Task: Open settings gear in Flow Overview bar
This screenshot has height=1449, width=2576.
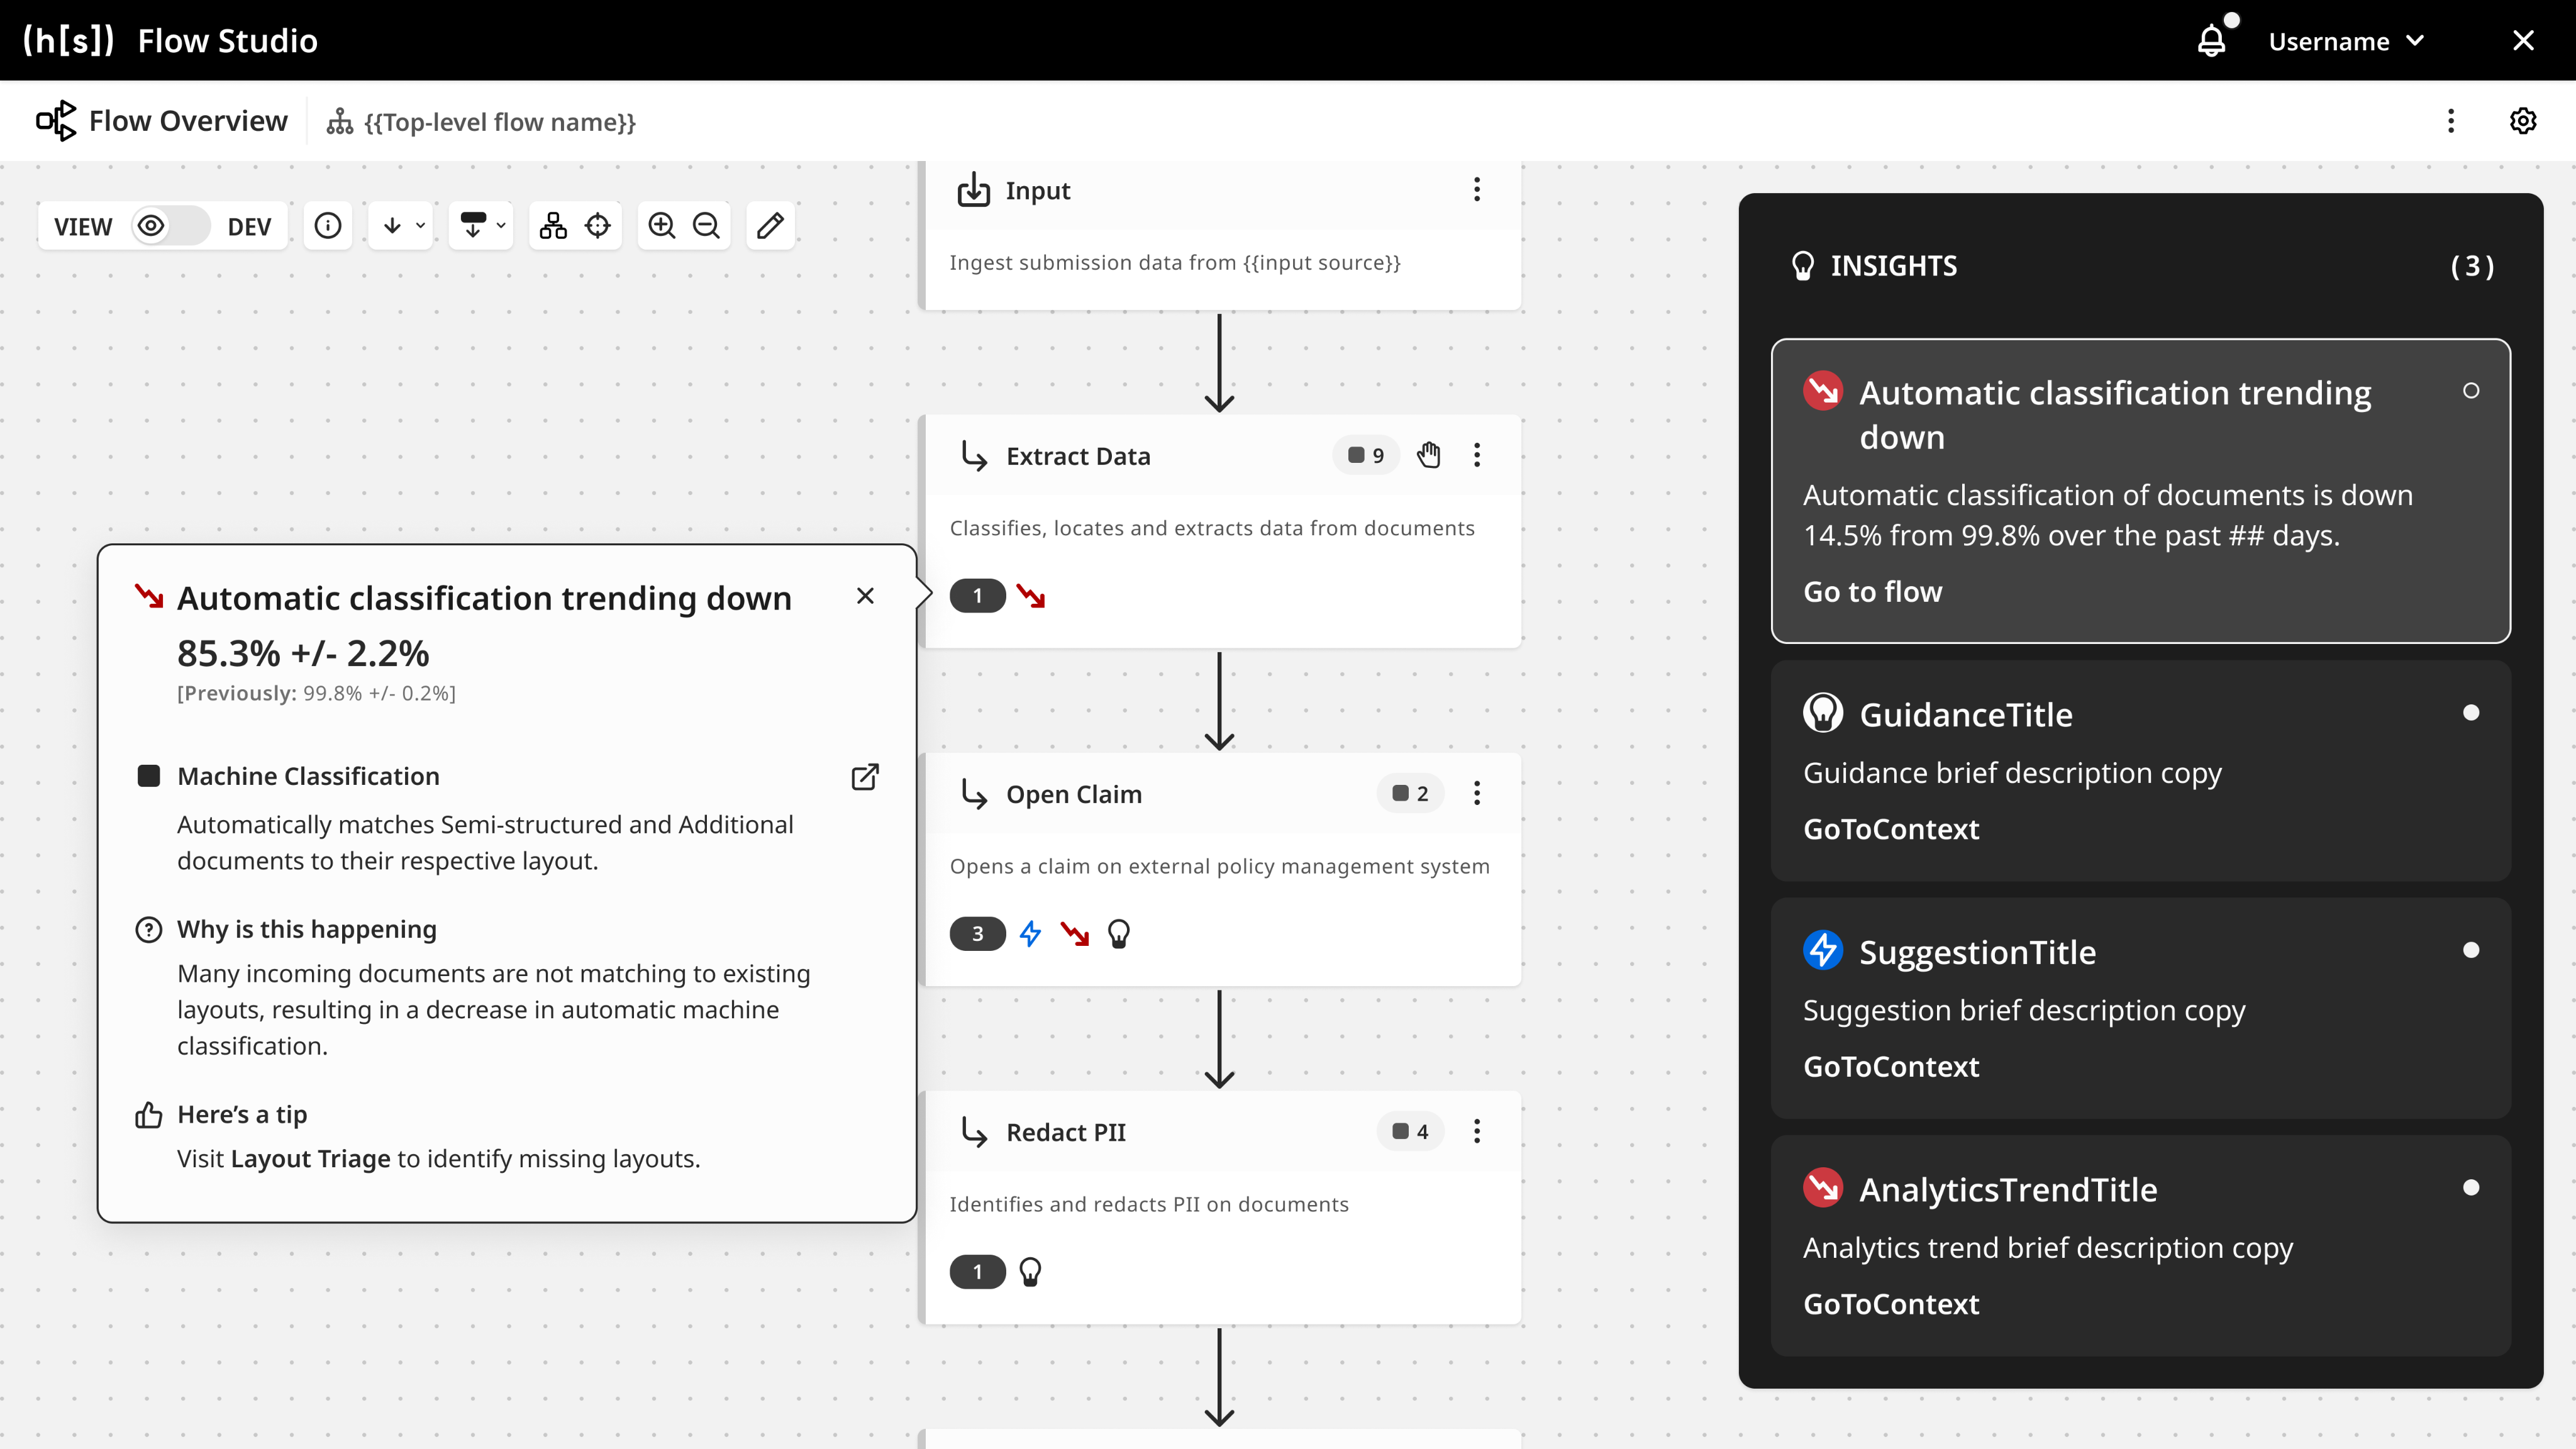Action: tap(2523, 121)
